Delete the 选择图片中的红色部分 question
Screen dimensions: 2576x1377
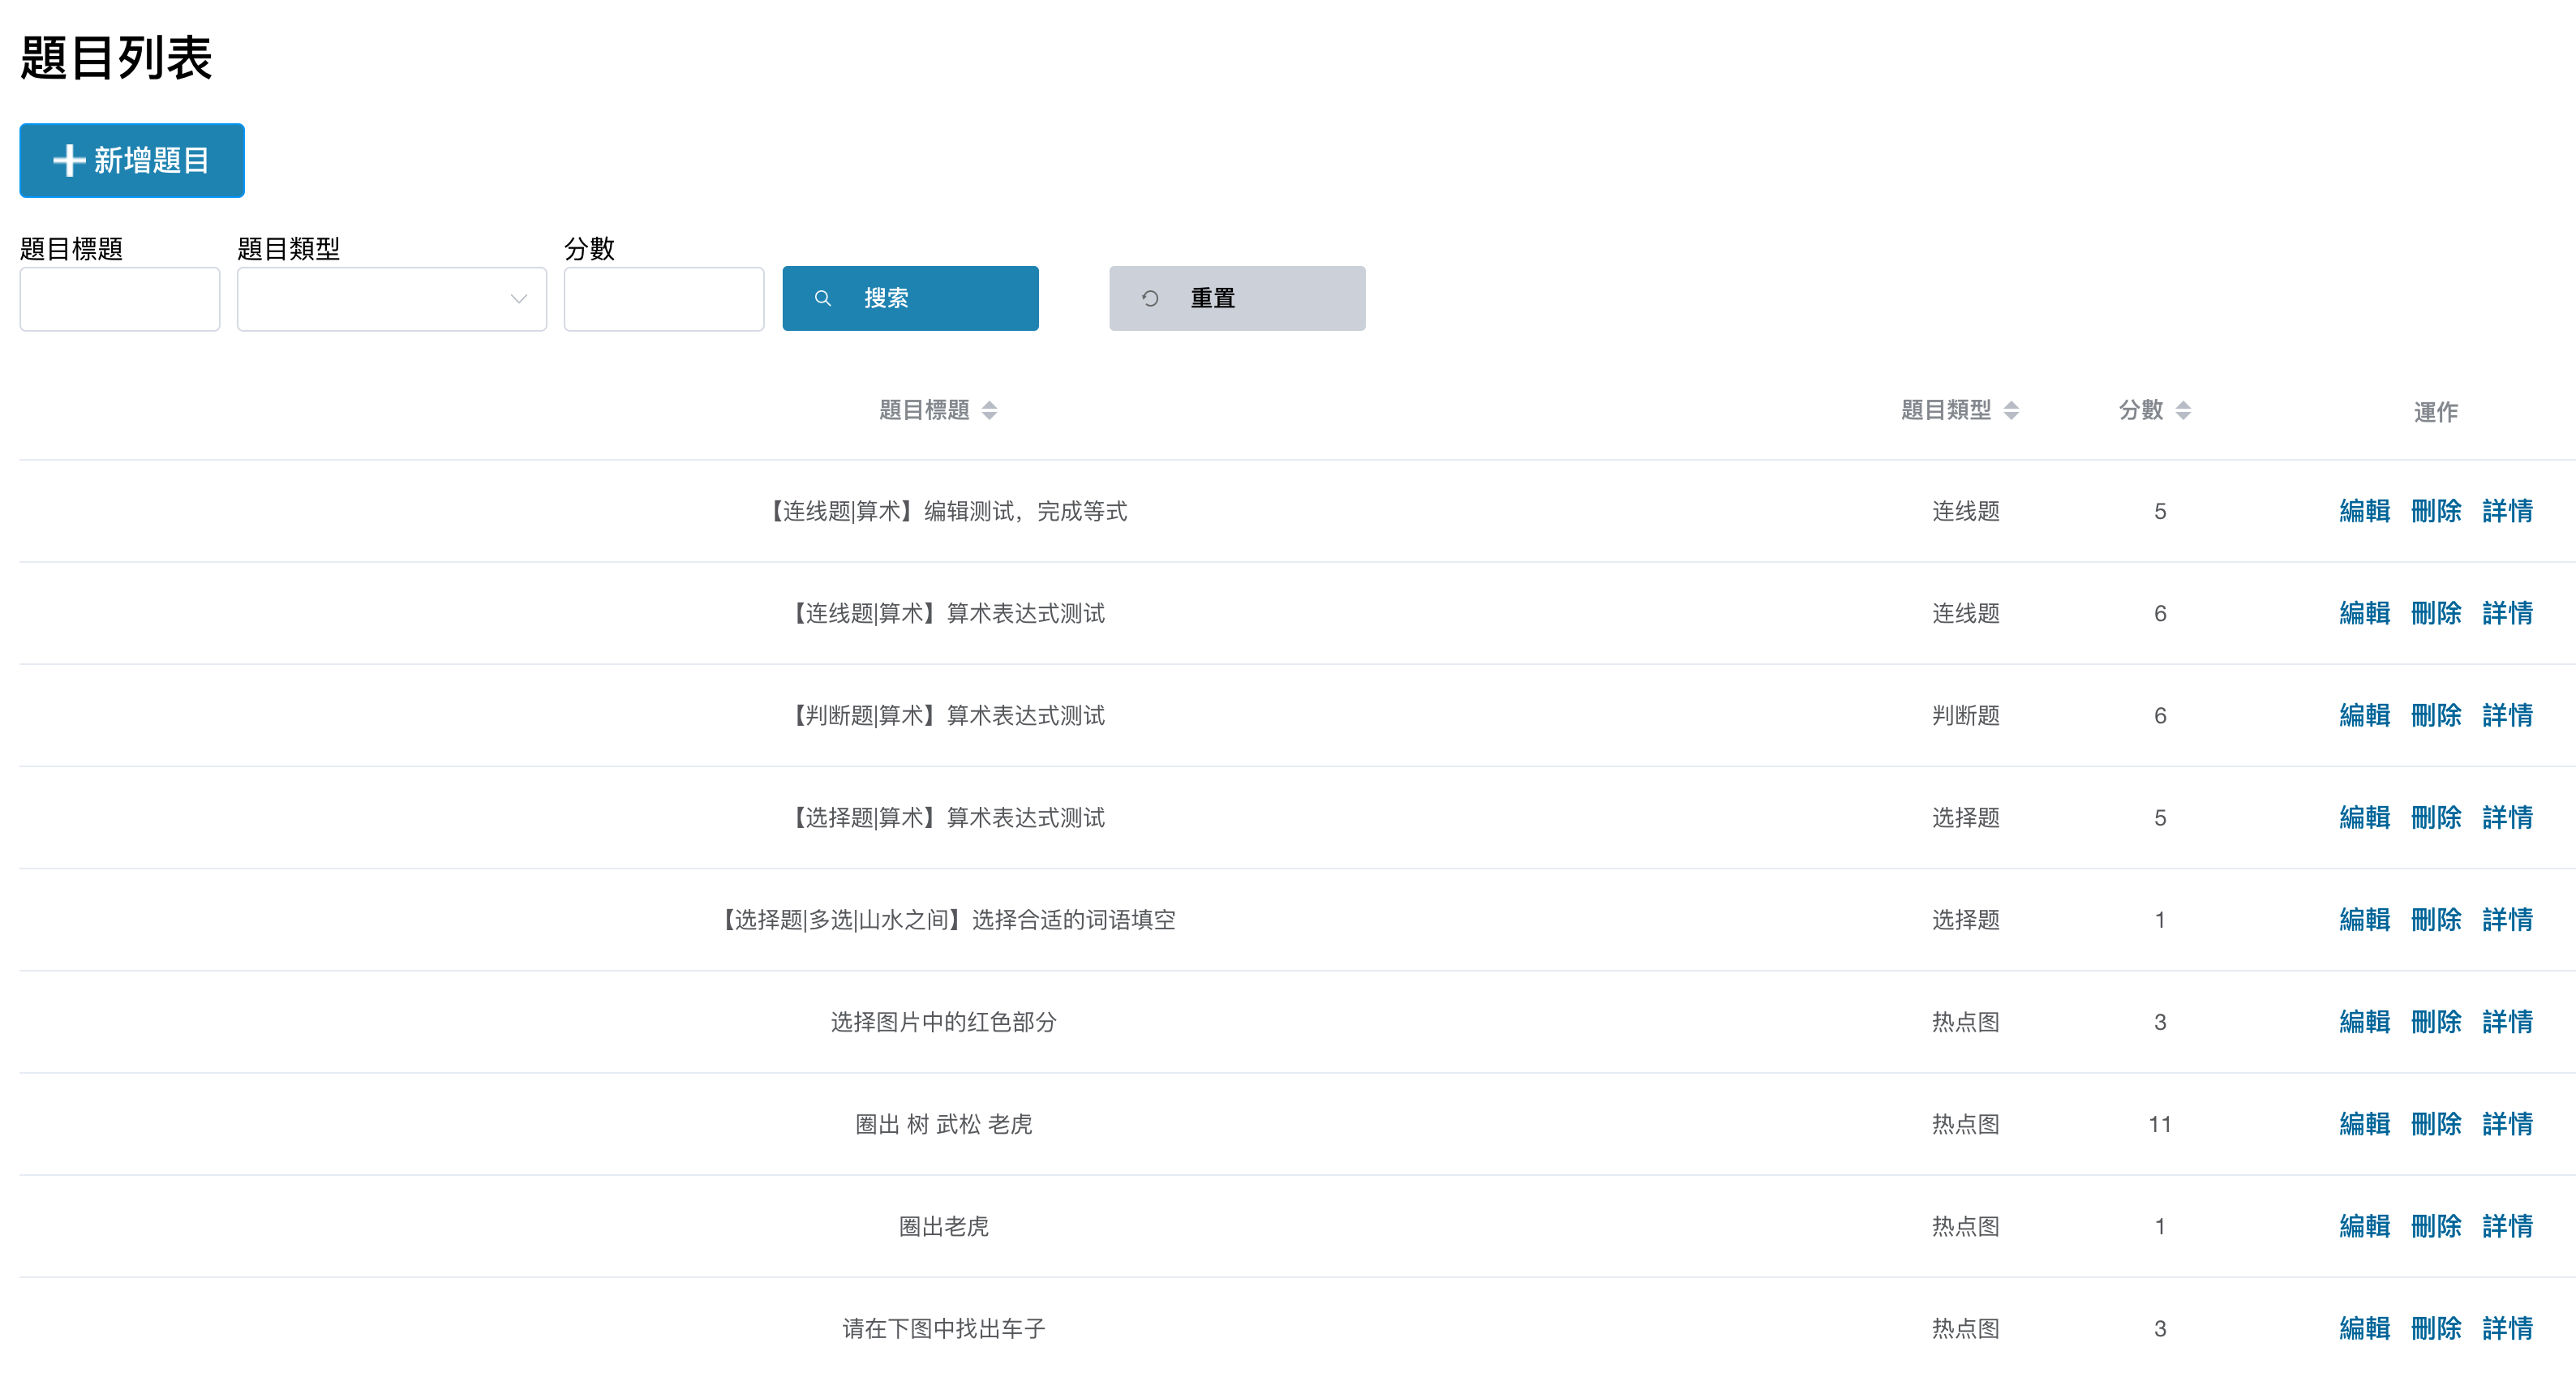click(2436, 1021)
